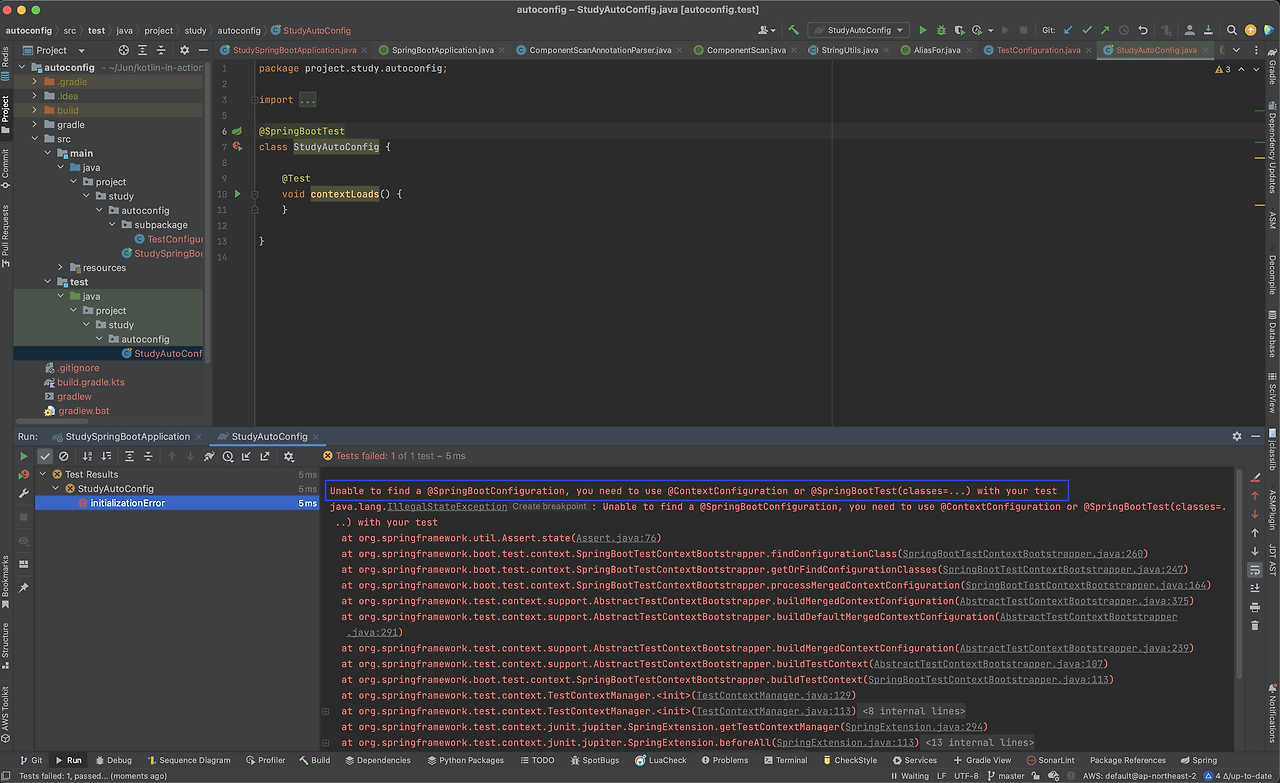Screen dimensions: 1280x783
Task: Toggle Show Ignored tests filter
Action: [64, 456]
